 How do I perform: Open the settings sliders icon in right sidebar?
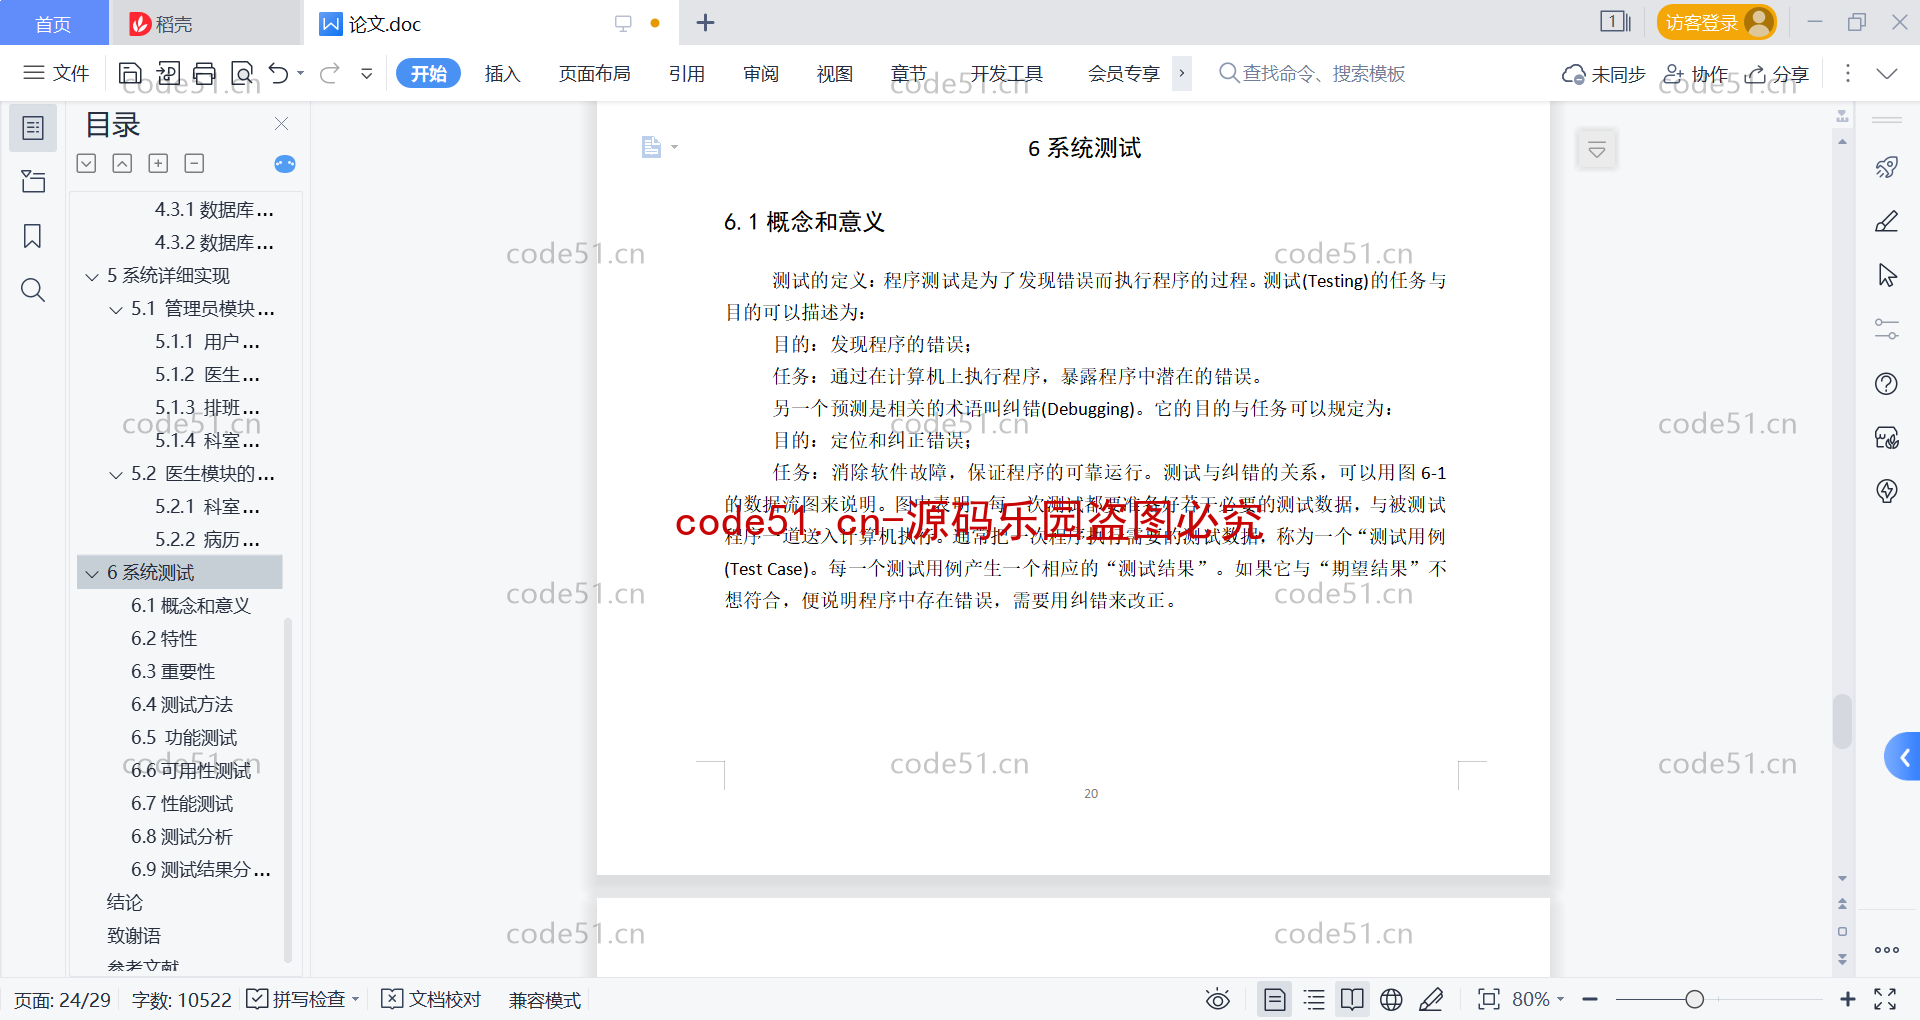coord(1887,329)
